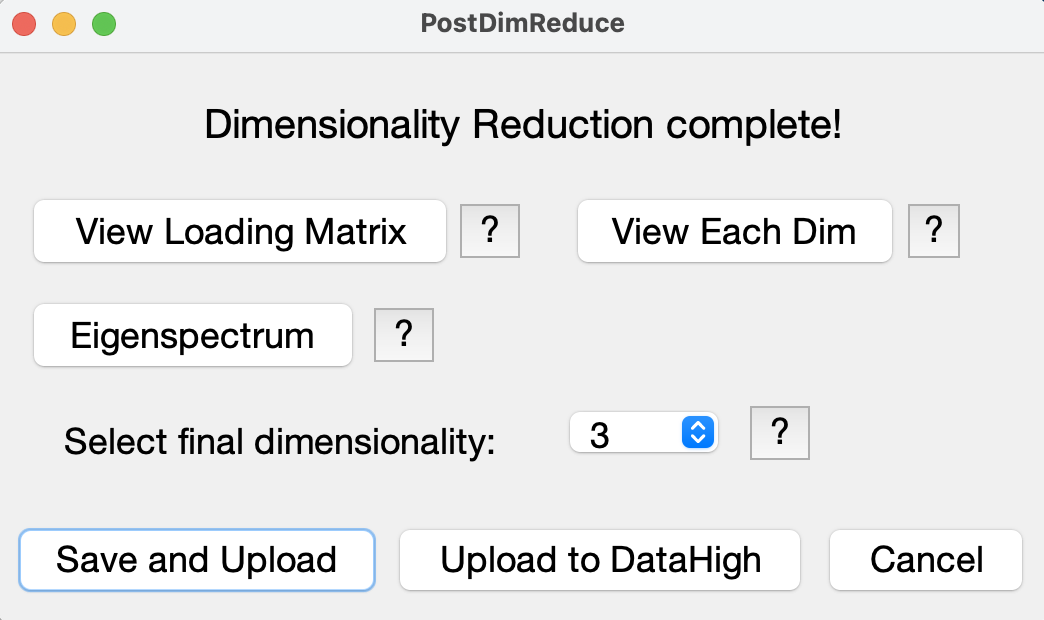This screenshot has height=620, width=1044.
Task: Open the View Each Dim plot
Action: click(734, 231)
